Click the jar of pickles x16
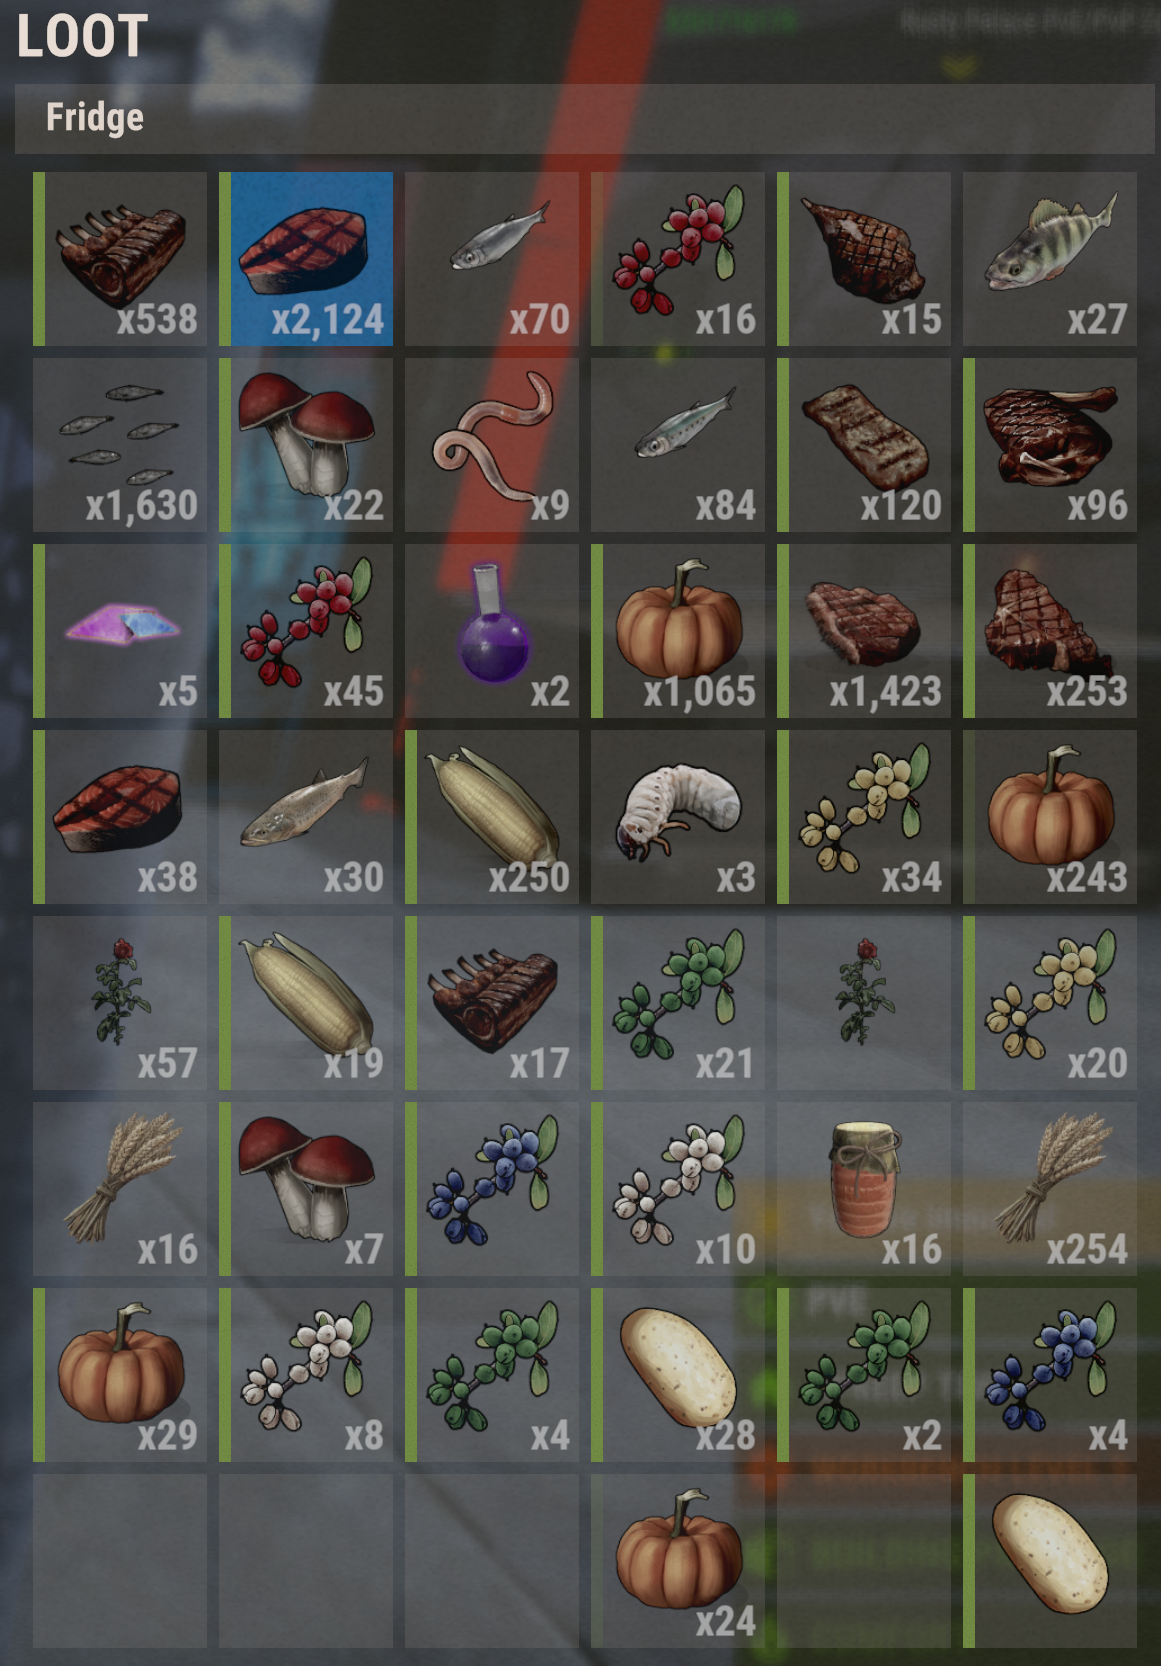 coord(864,1189)
